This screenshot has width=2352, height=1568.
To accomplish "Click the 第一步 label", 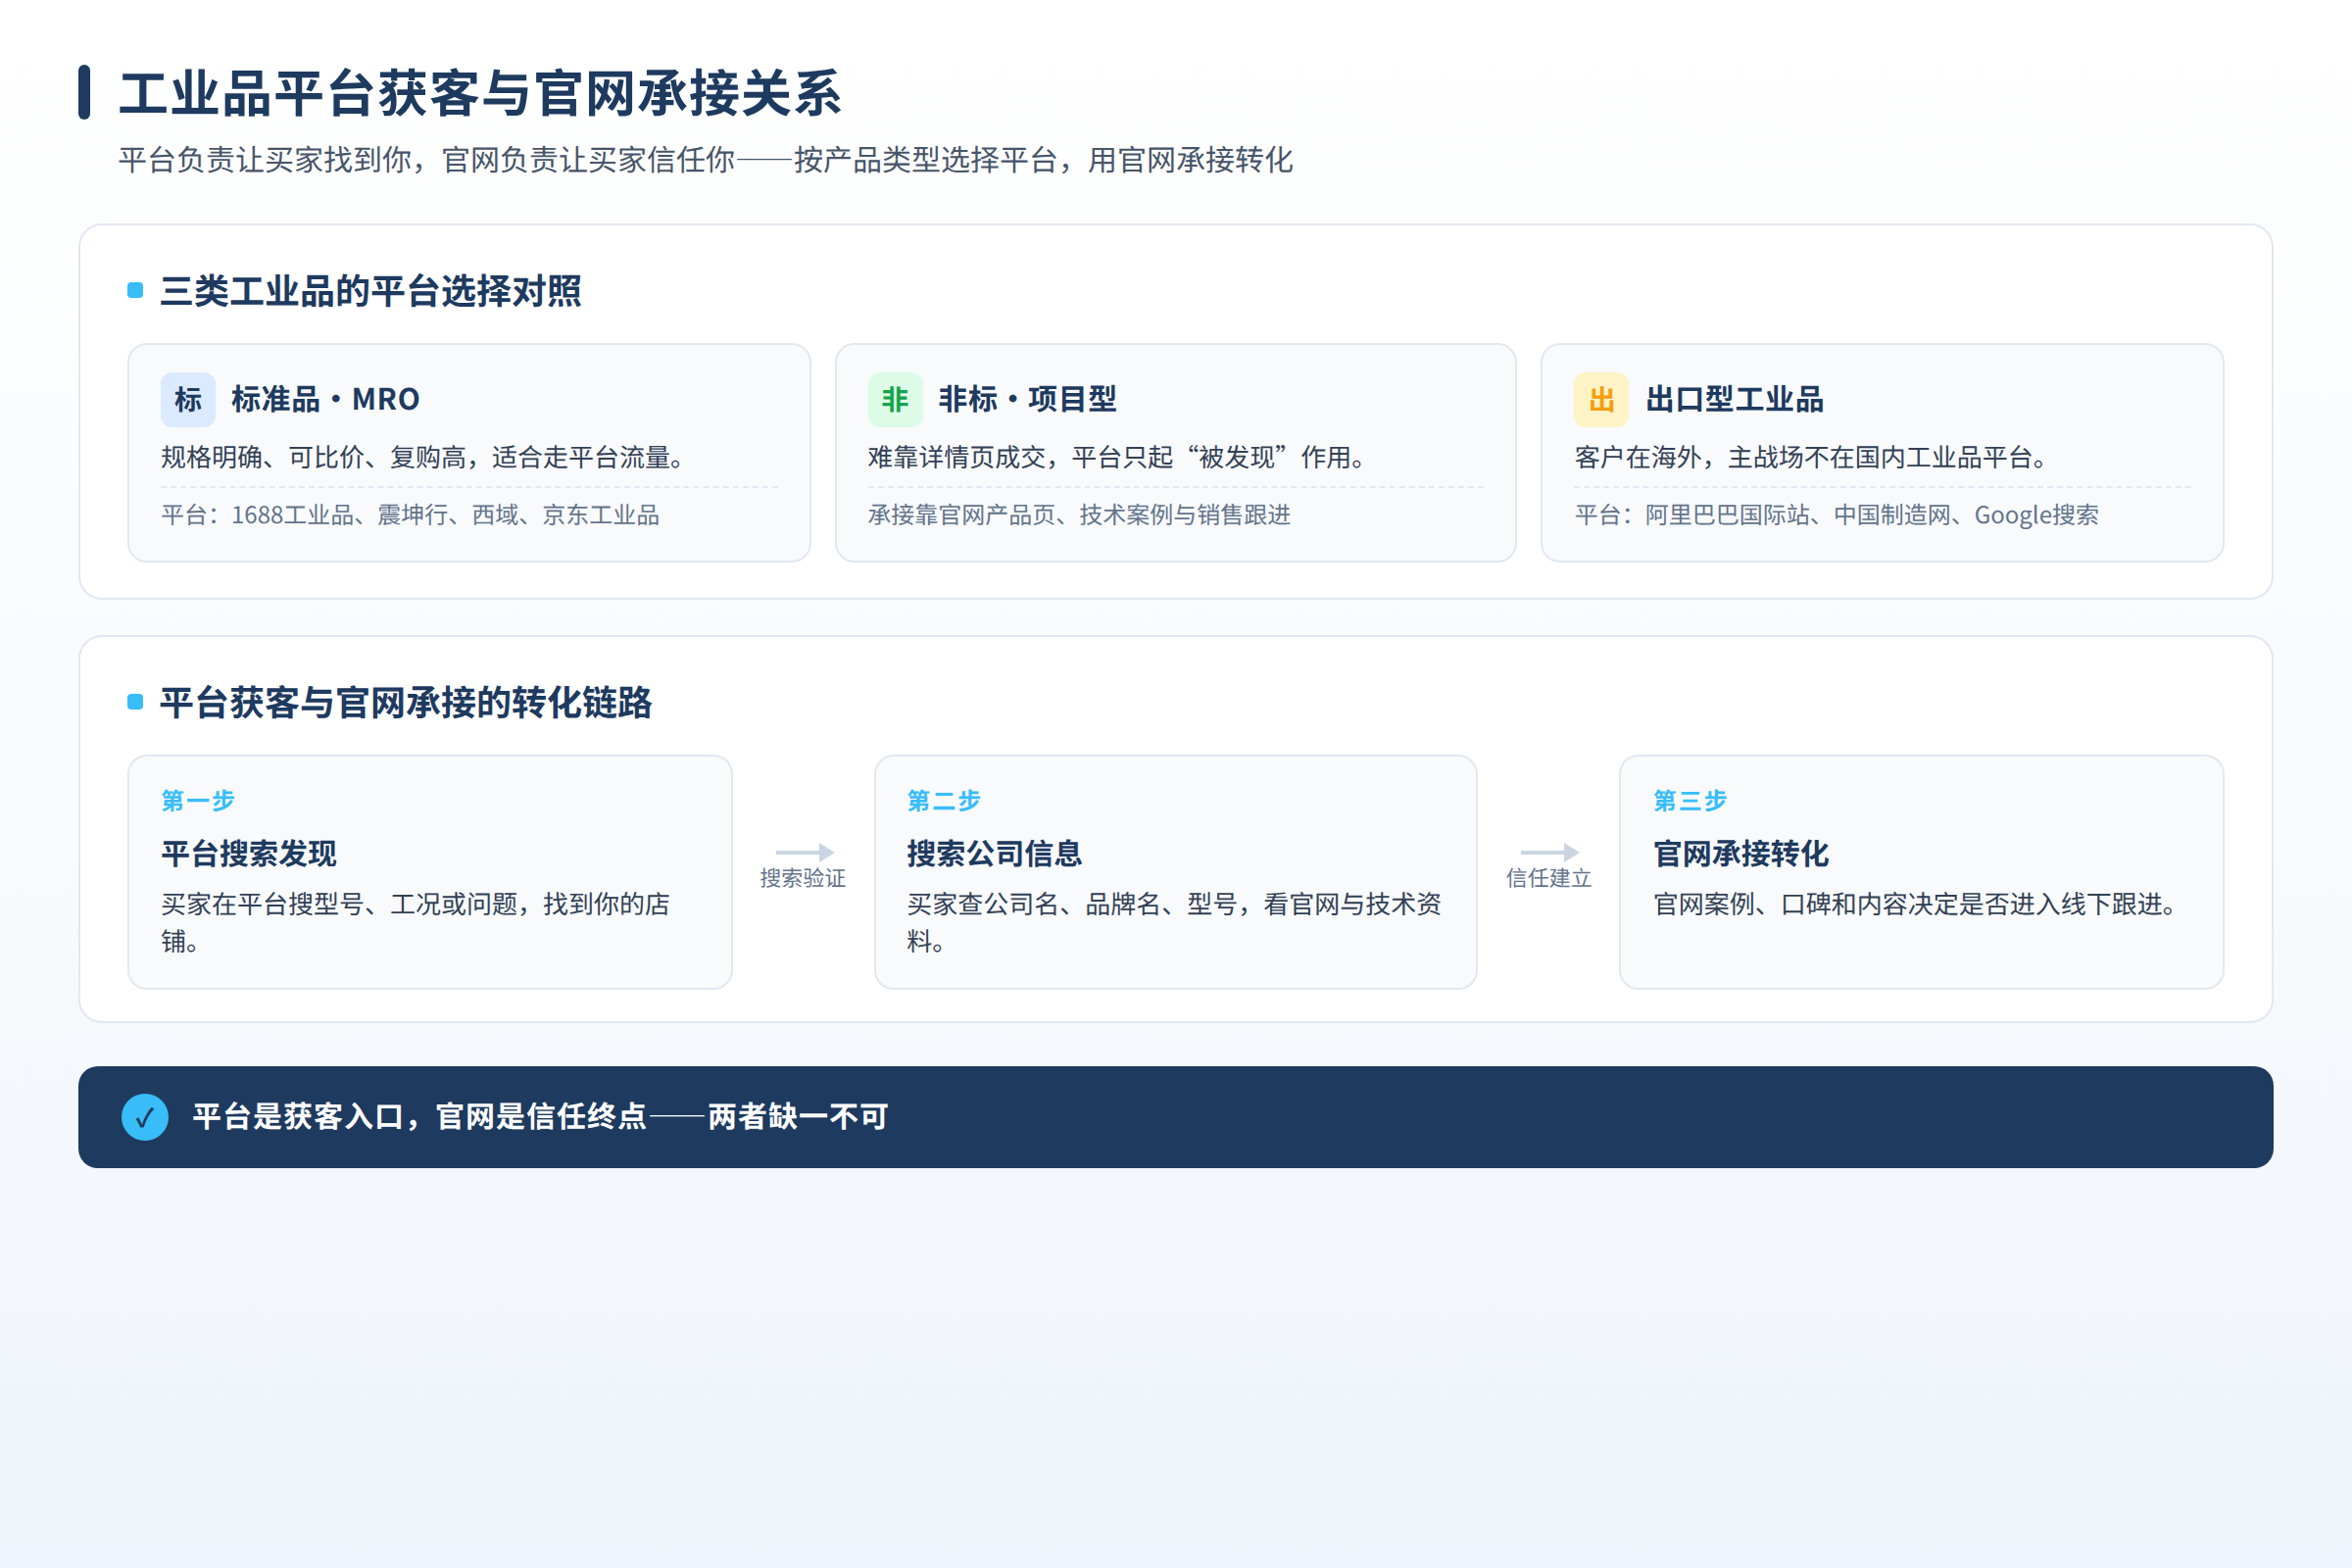I will (x=198, y=800).
